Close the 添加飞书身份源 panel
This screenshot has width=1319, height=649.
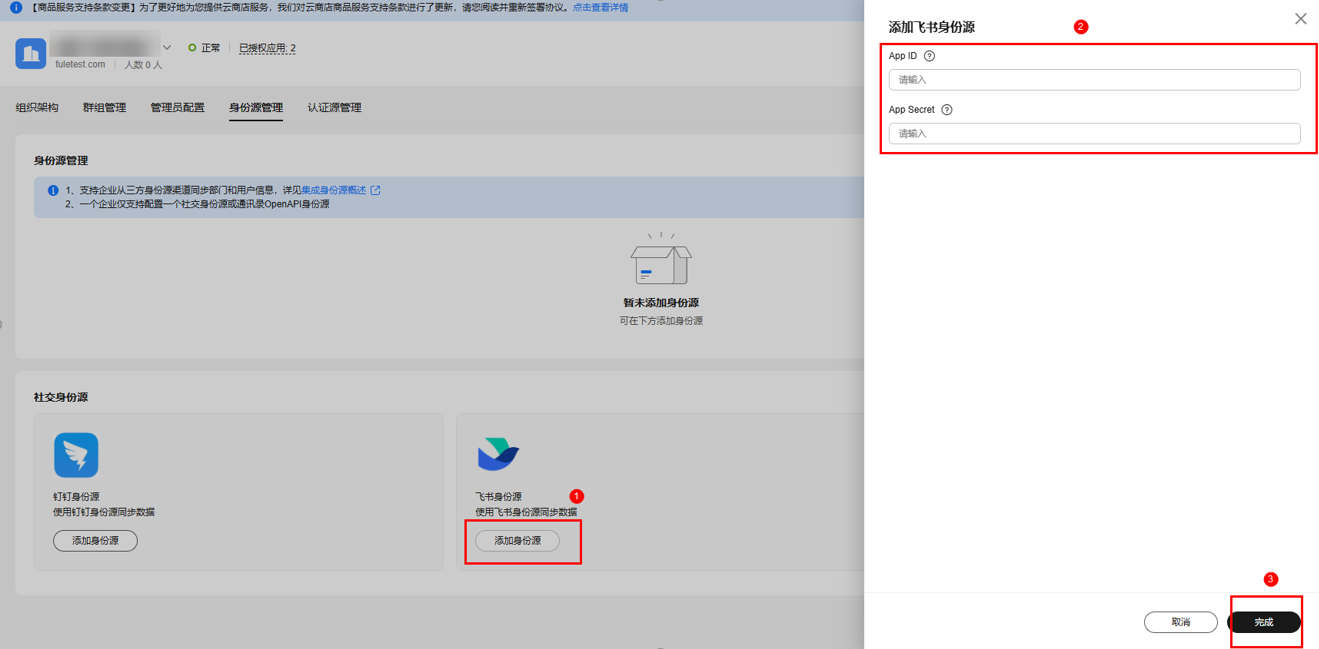(x=1300, y=19)
